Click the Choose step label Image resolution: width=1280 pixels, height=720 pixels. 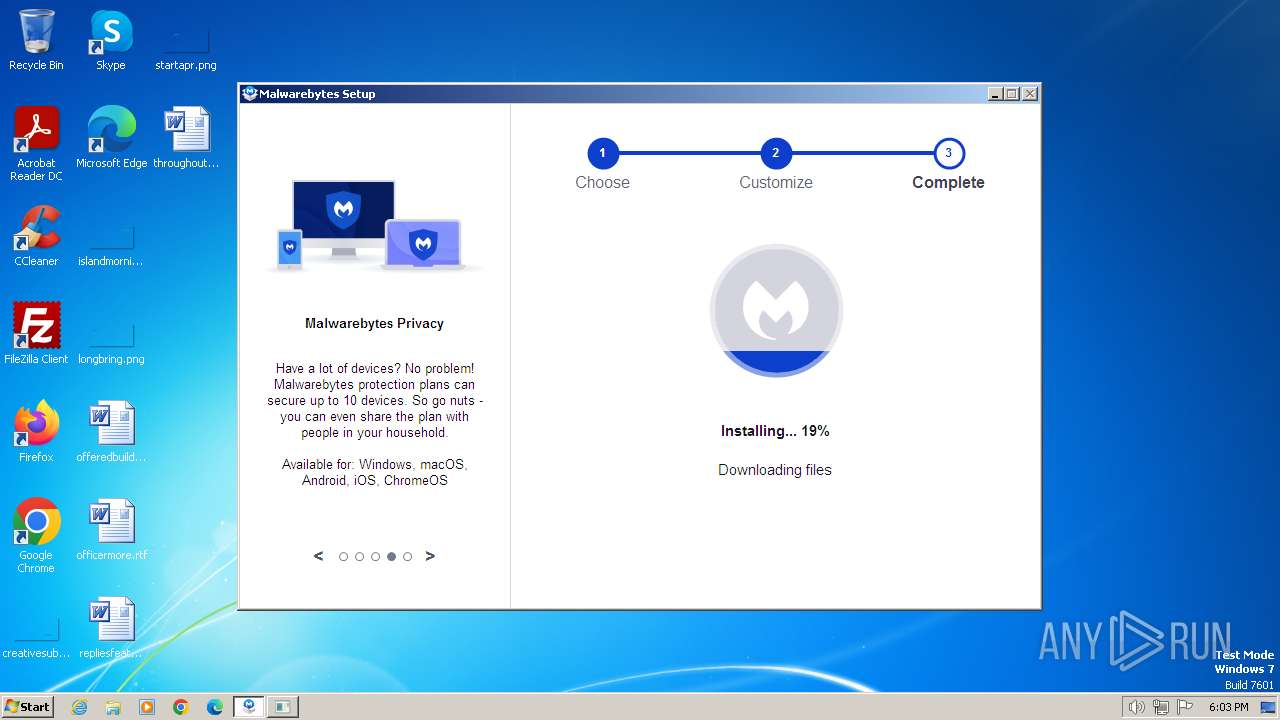point(602,183)
